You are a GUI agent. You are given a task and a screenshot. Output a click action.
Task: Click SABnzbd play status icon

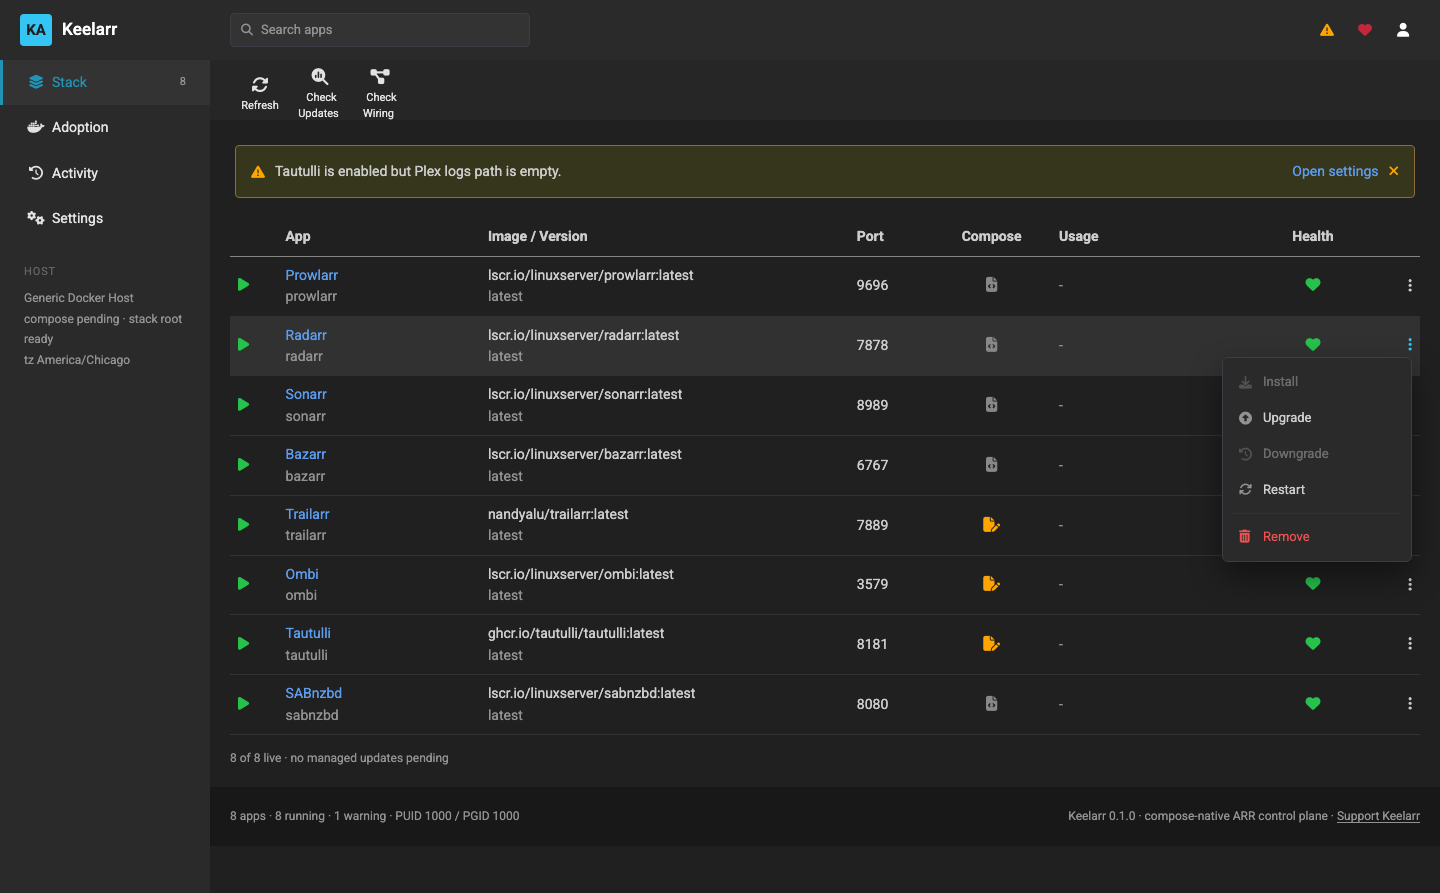point(243,704)
